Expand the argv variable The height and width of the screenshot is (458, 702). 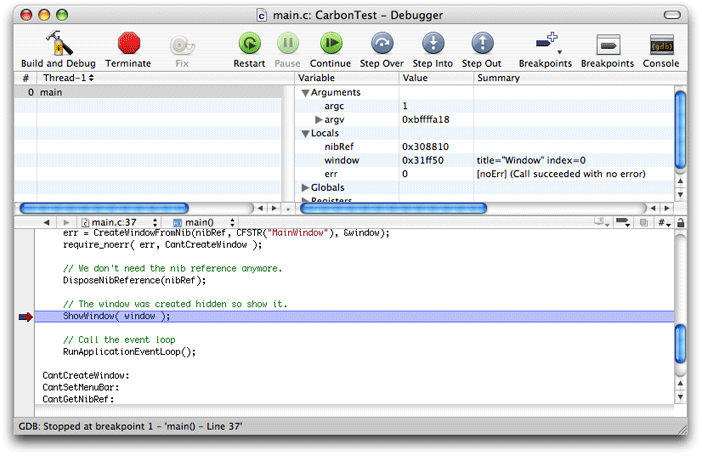point(319,120)
